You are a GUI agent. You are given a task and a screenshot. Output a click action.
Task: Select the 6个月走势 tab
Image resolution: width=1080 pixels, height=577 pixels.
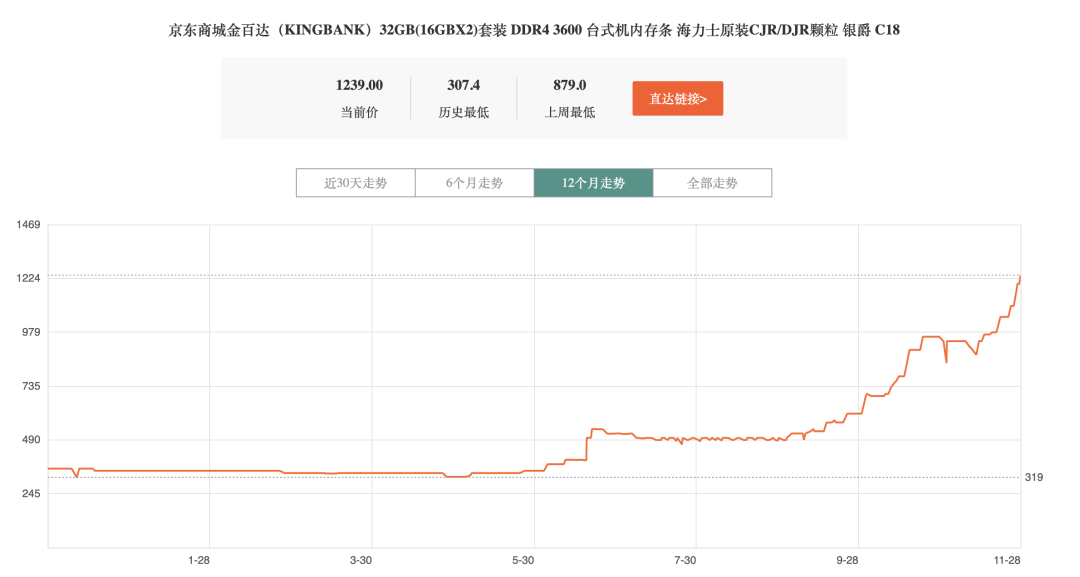(x=474, y=183)
